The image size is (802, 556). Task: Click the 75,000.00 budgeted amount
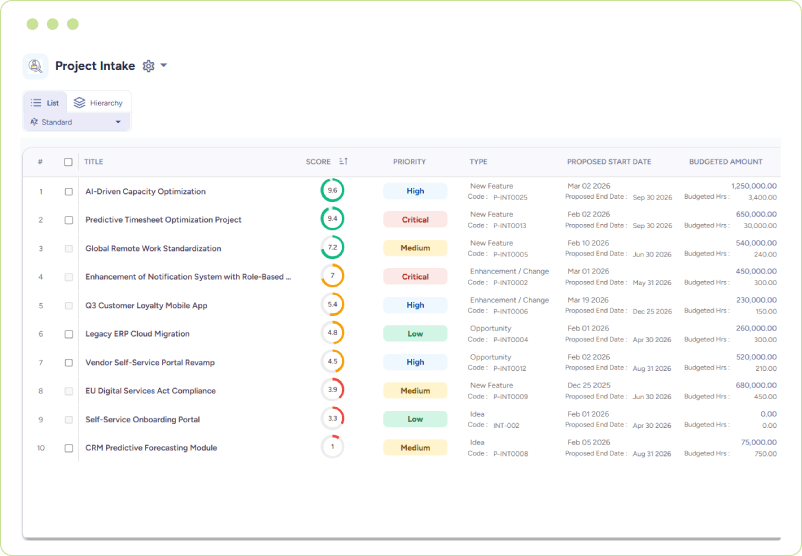click(759, 442)
